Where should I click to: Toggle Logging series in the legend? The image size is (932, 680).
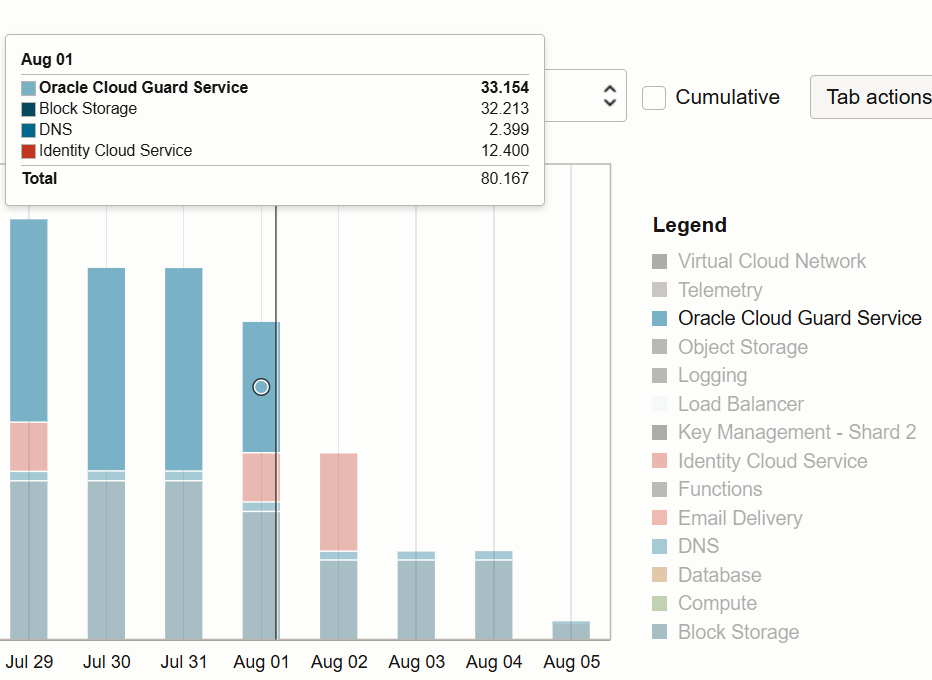tap(700, 375)
